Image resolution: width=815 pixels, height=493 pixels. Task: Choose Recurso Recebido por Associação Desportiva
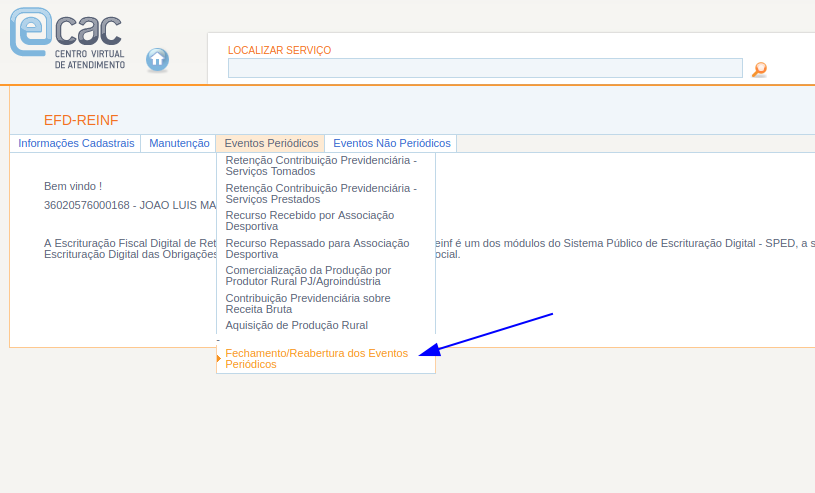[310, 221]
